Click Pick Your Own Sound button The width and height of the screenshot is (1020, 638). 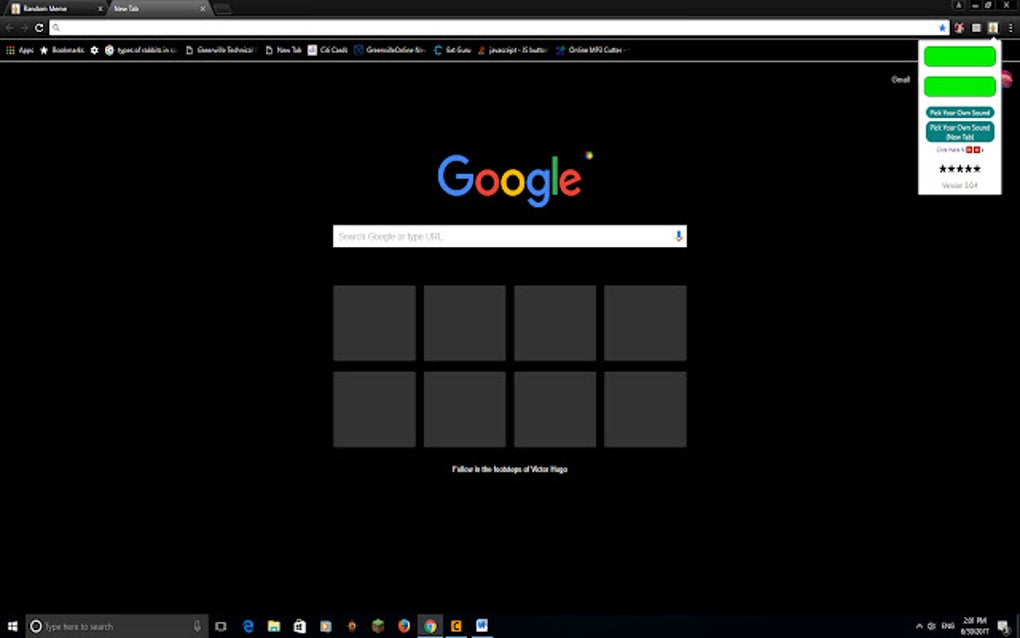958,112
